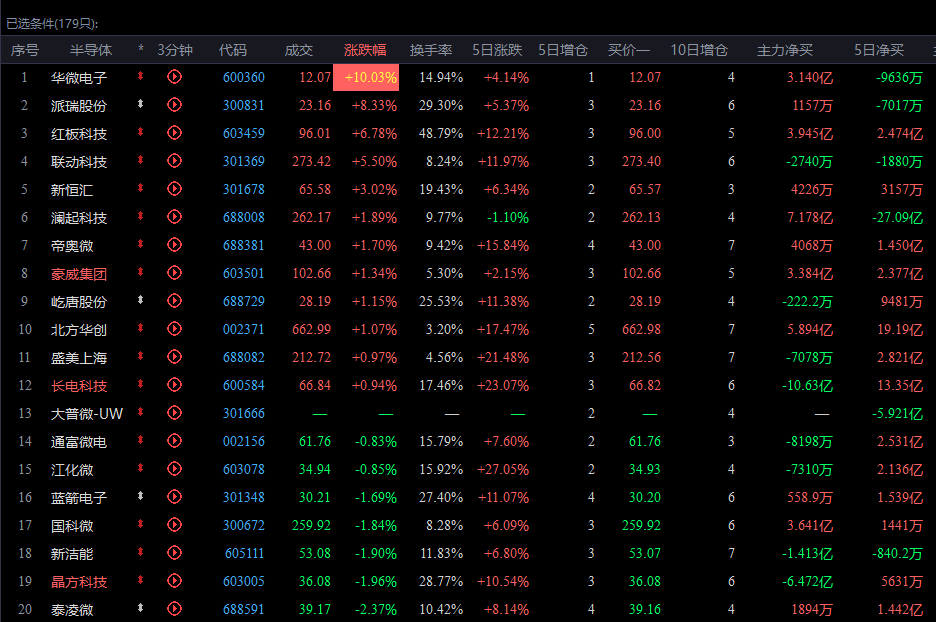This screenshot has width=936, height=622.
Task: Sort by 主力净买 column header
Action: point(784,50)
